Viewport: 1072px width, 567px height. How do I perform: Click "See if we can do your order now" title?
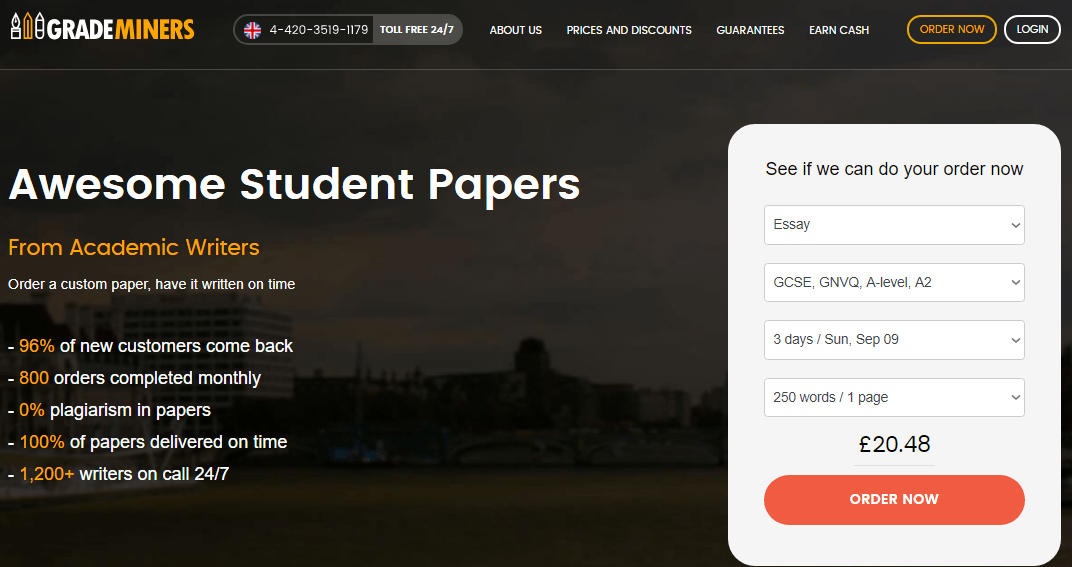tap(894, 169)
